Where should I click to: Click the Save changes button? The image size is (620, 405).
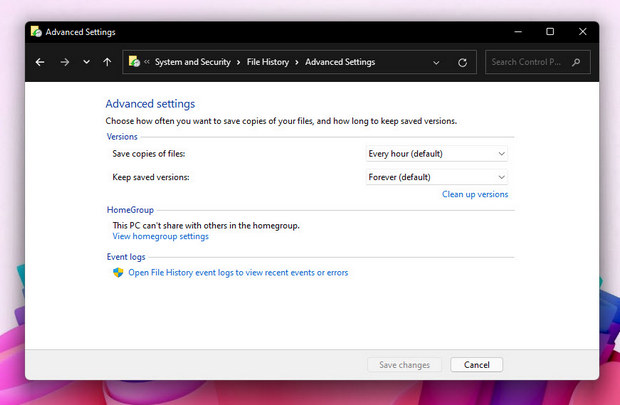coord(404,365)
